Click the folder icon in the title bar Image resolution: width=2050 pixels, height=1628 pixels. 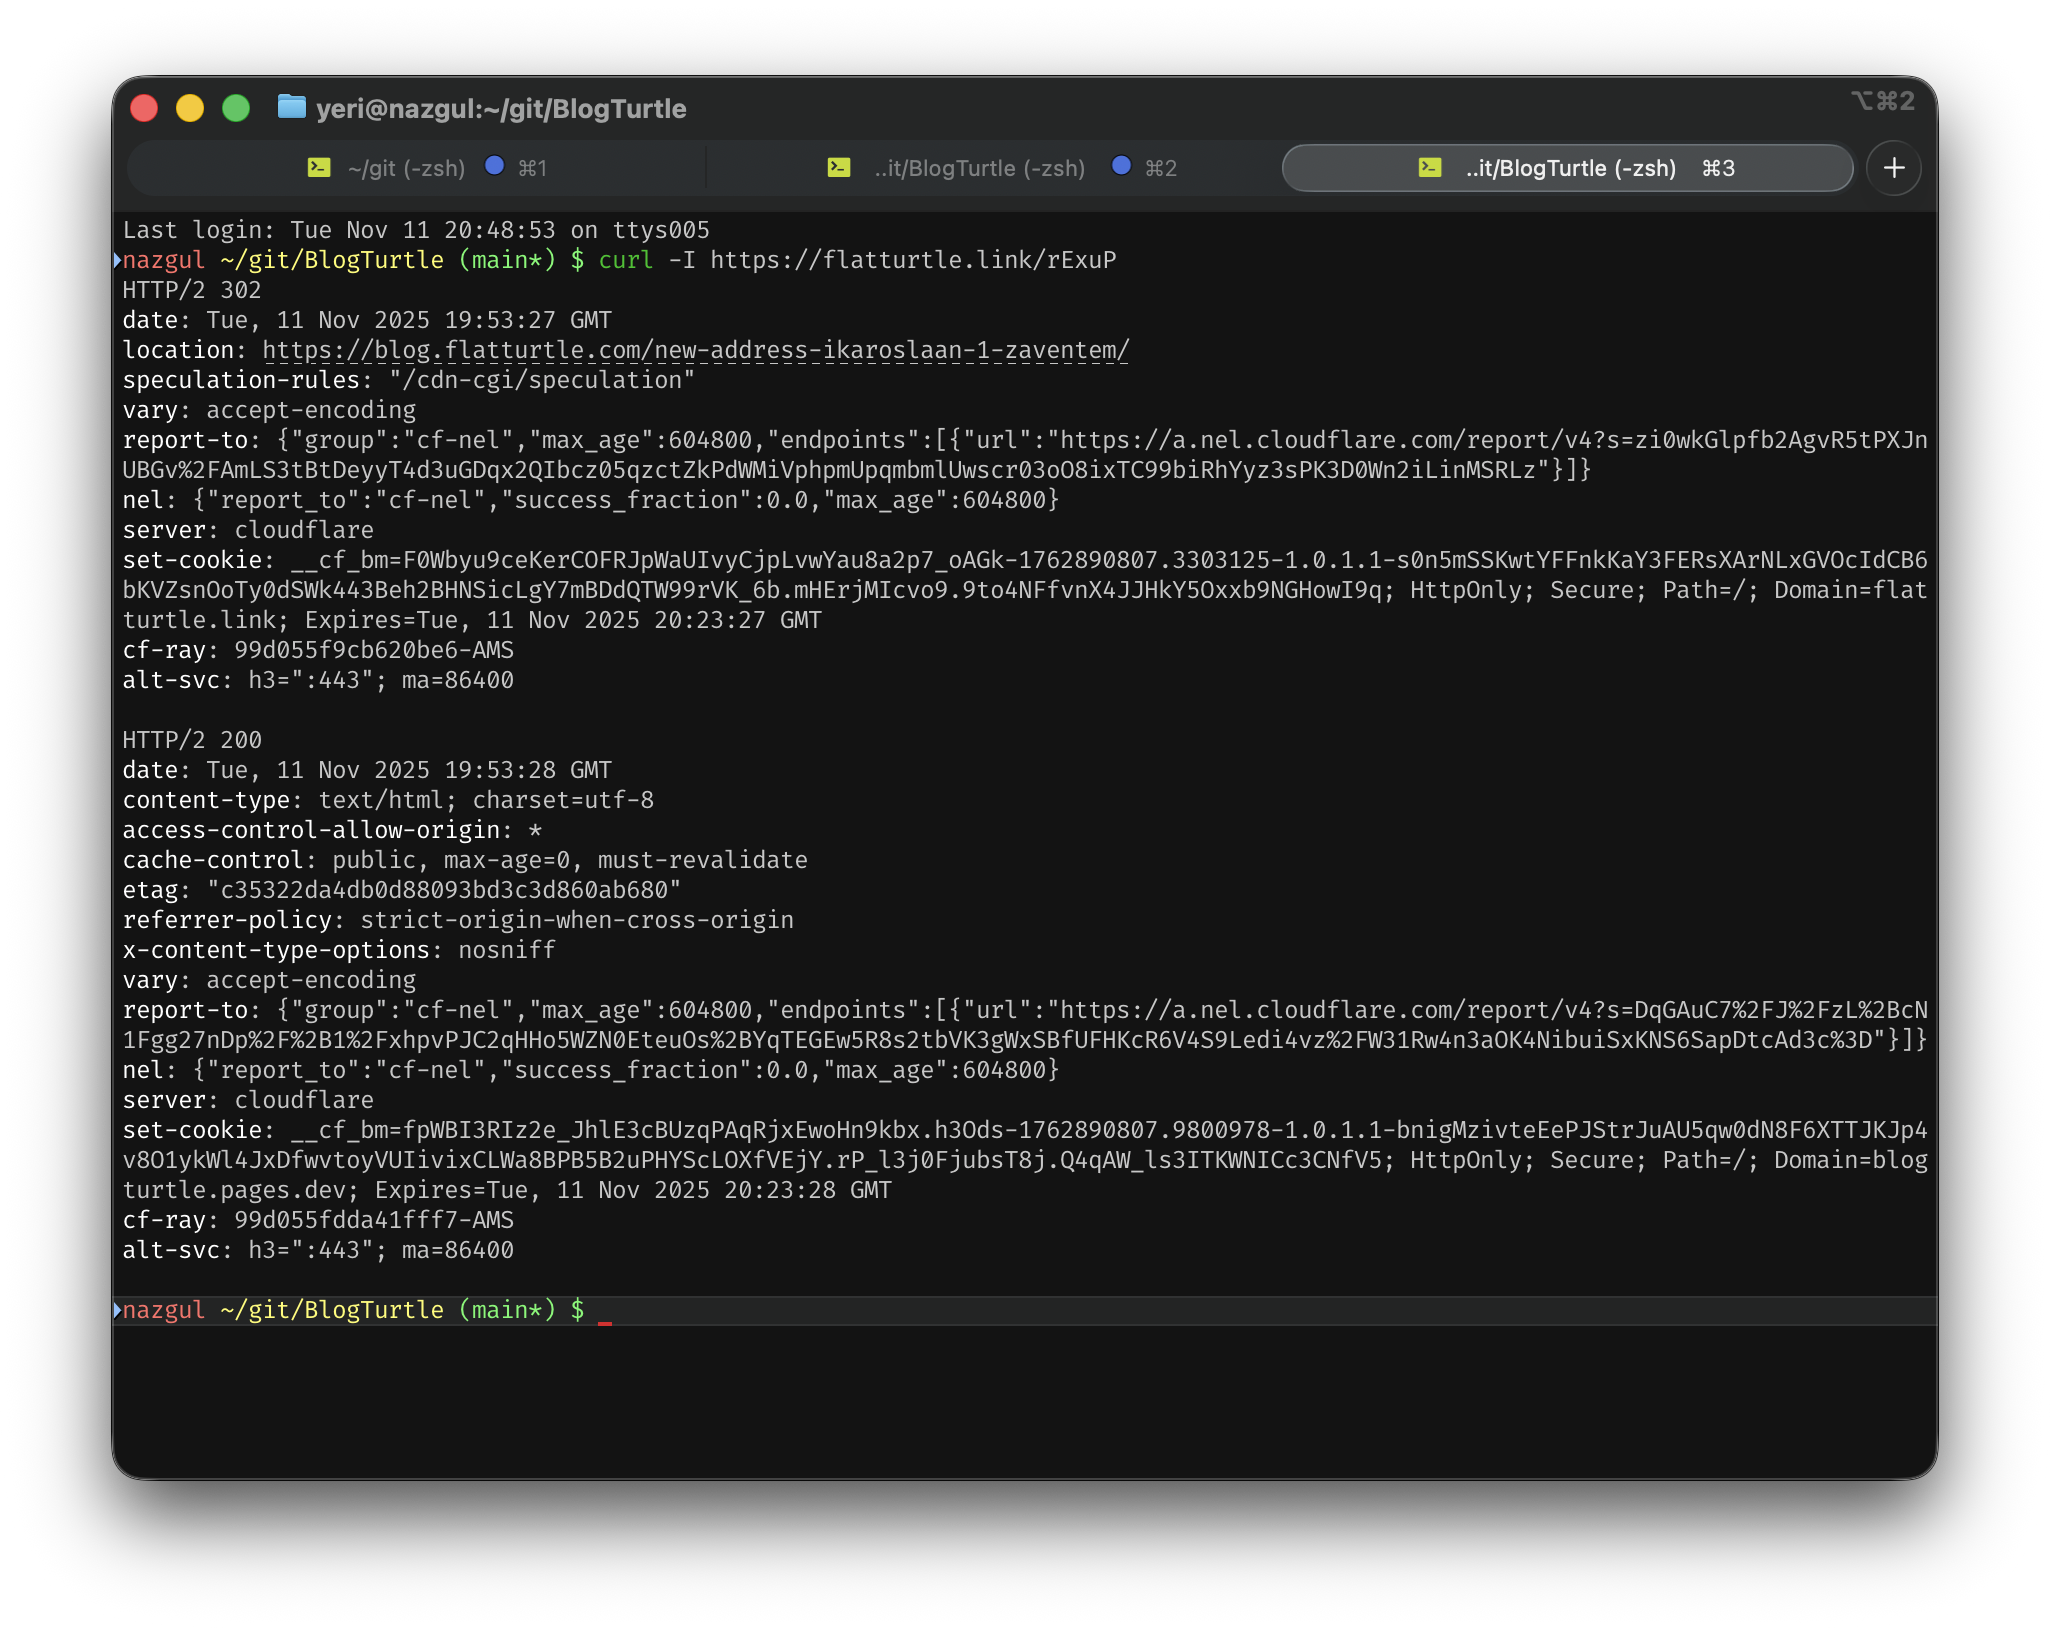(291, 107)
